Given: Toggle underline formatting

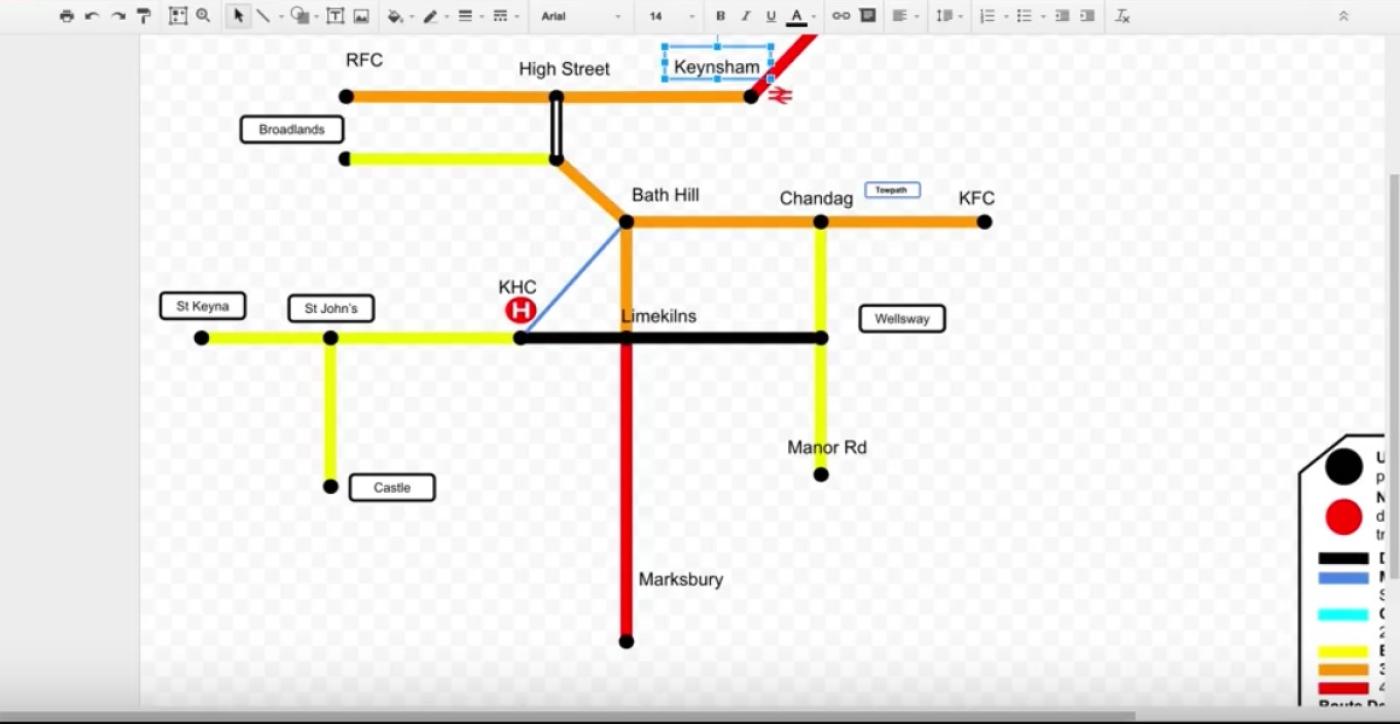Looking at the screenshot, I should pyautogui.click(x=770, y=16).
